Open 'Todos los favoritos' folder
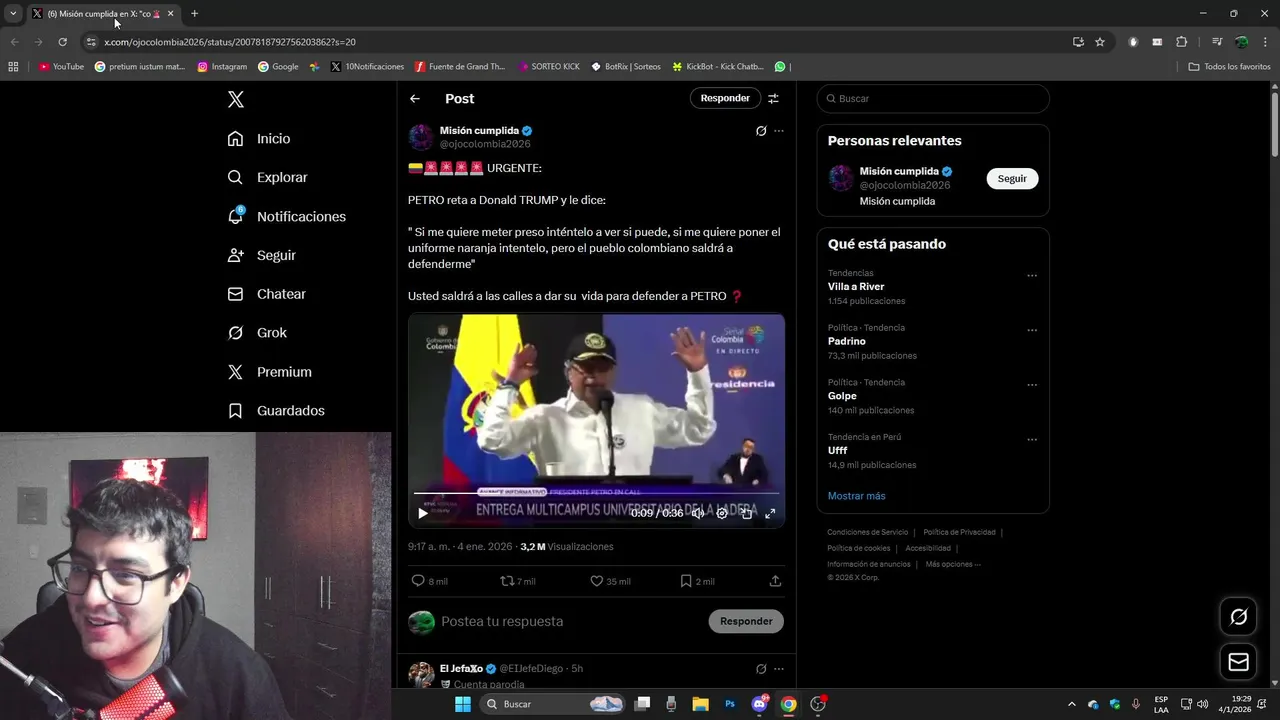This screenshot has height=720, width=1280. [x=1230, y=67]
